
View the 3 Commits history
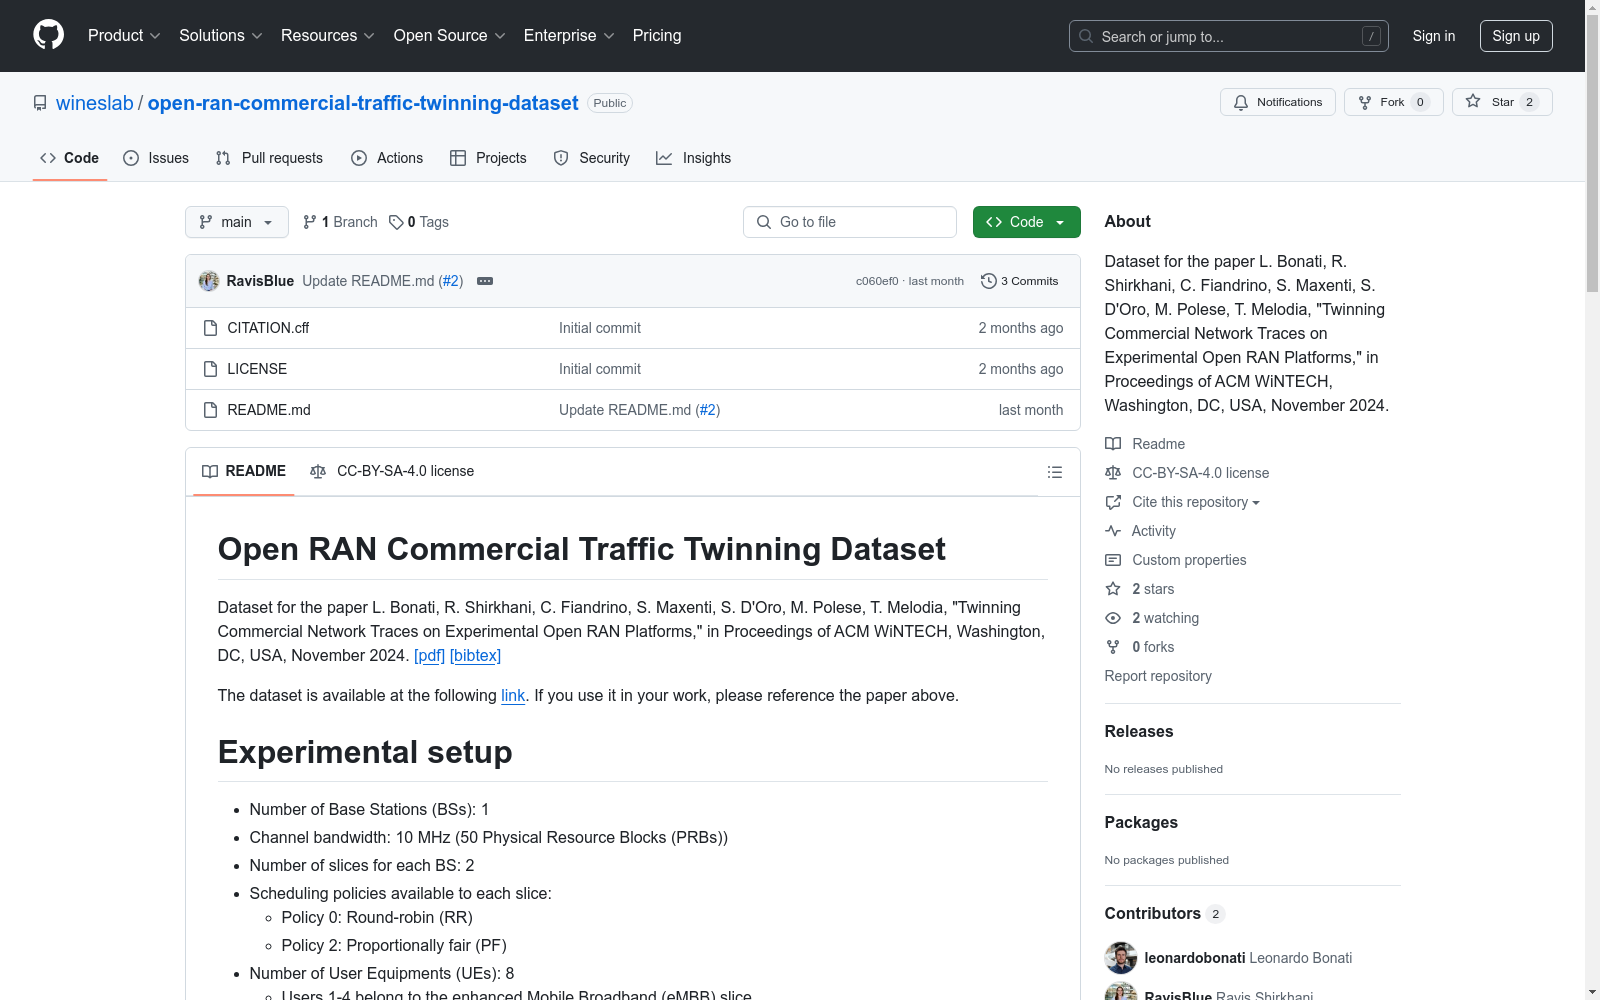[1020, 281]
